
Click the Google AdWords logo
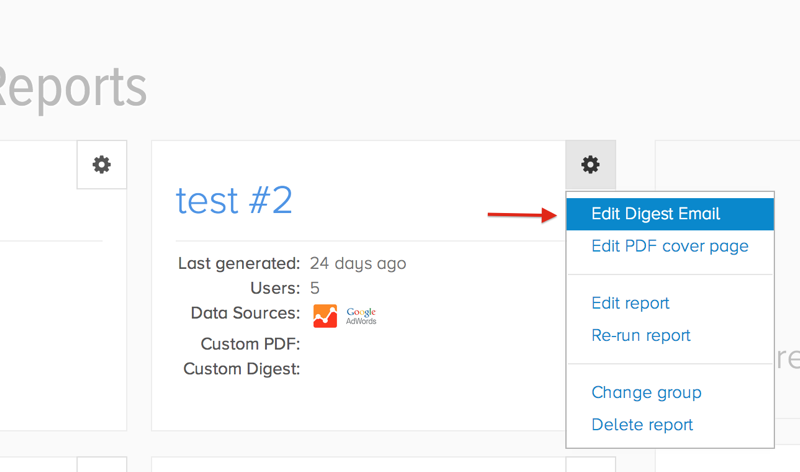pyautogui.click(x=361, y=316)
